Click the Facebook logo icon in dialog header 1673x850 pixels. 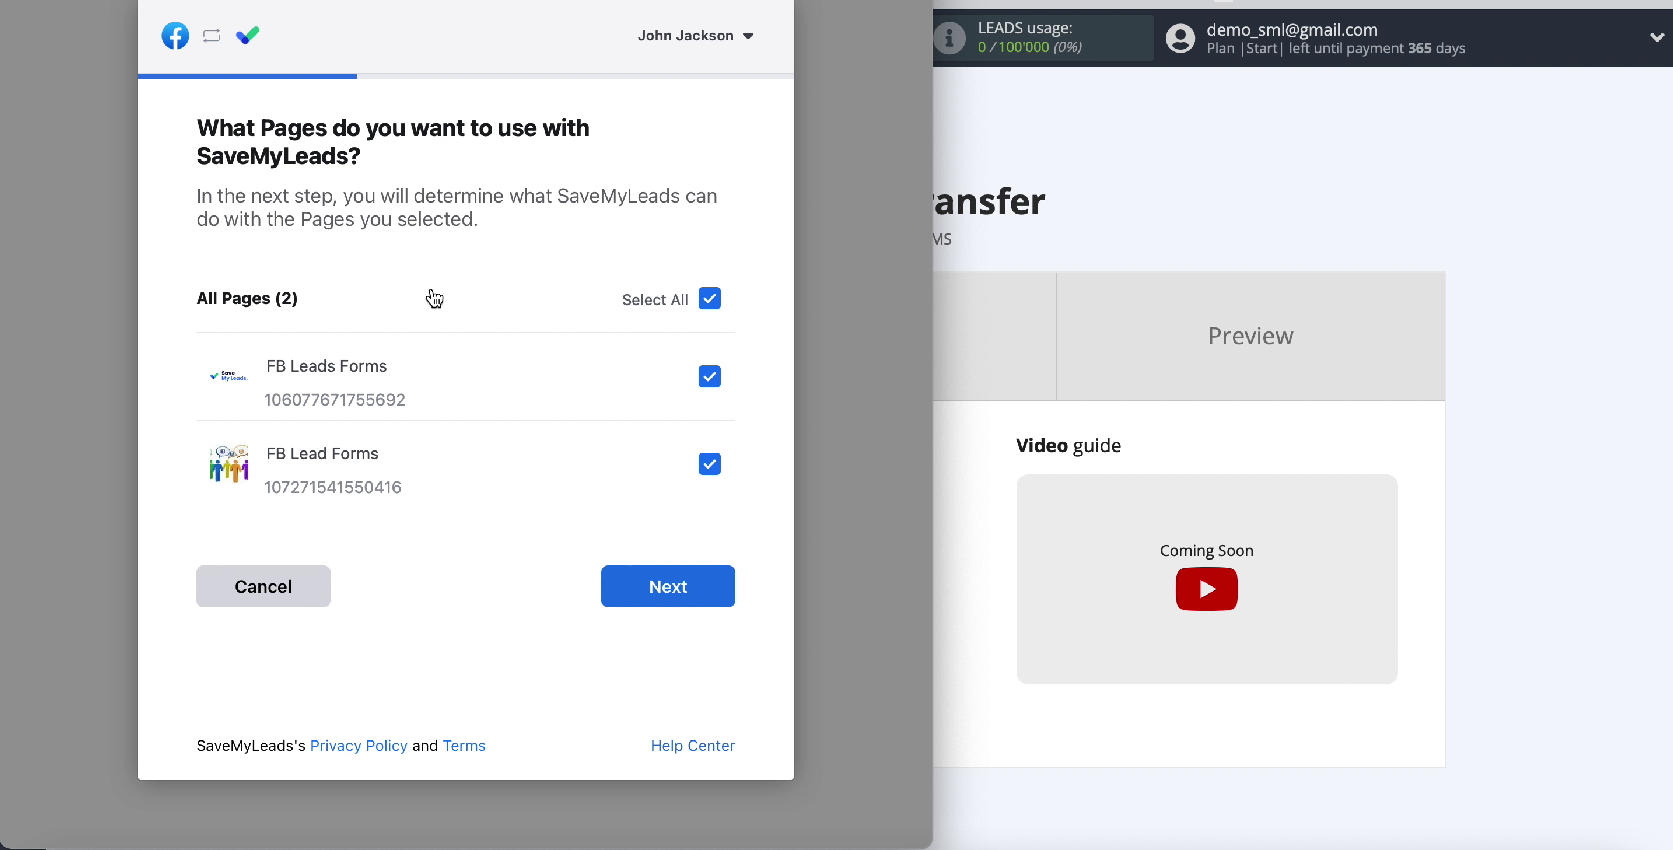175,36
